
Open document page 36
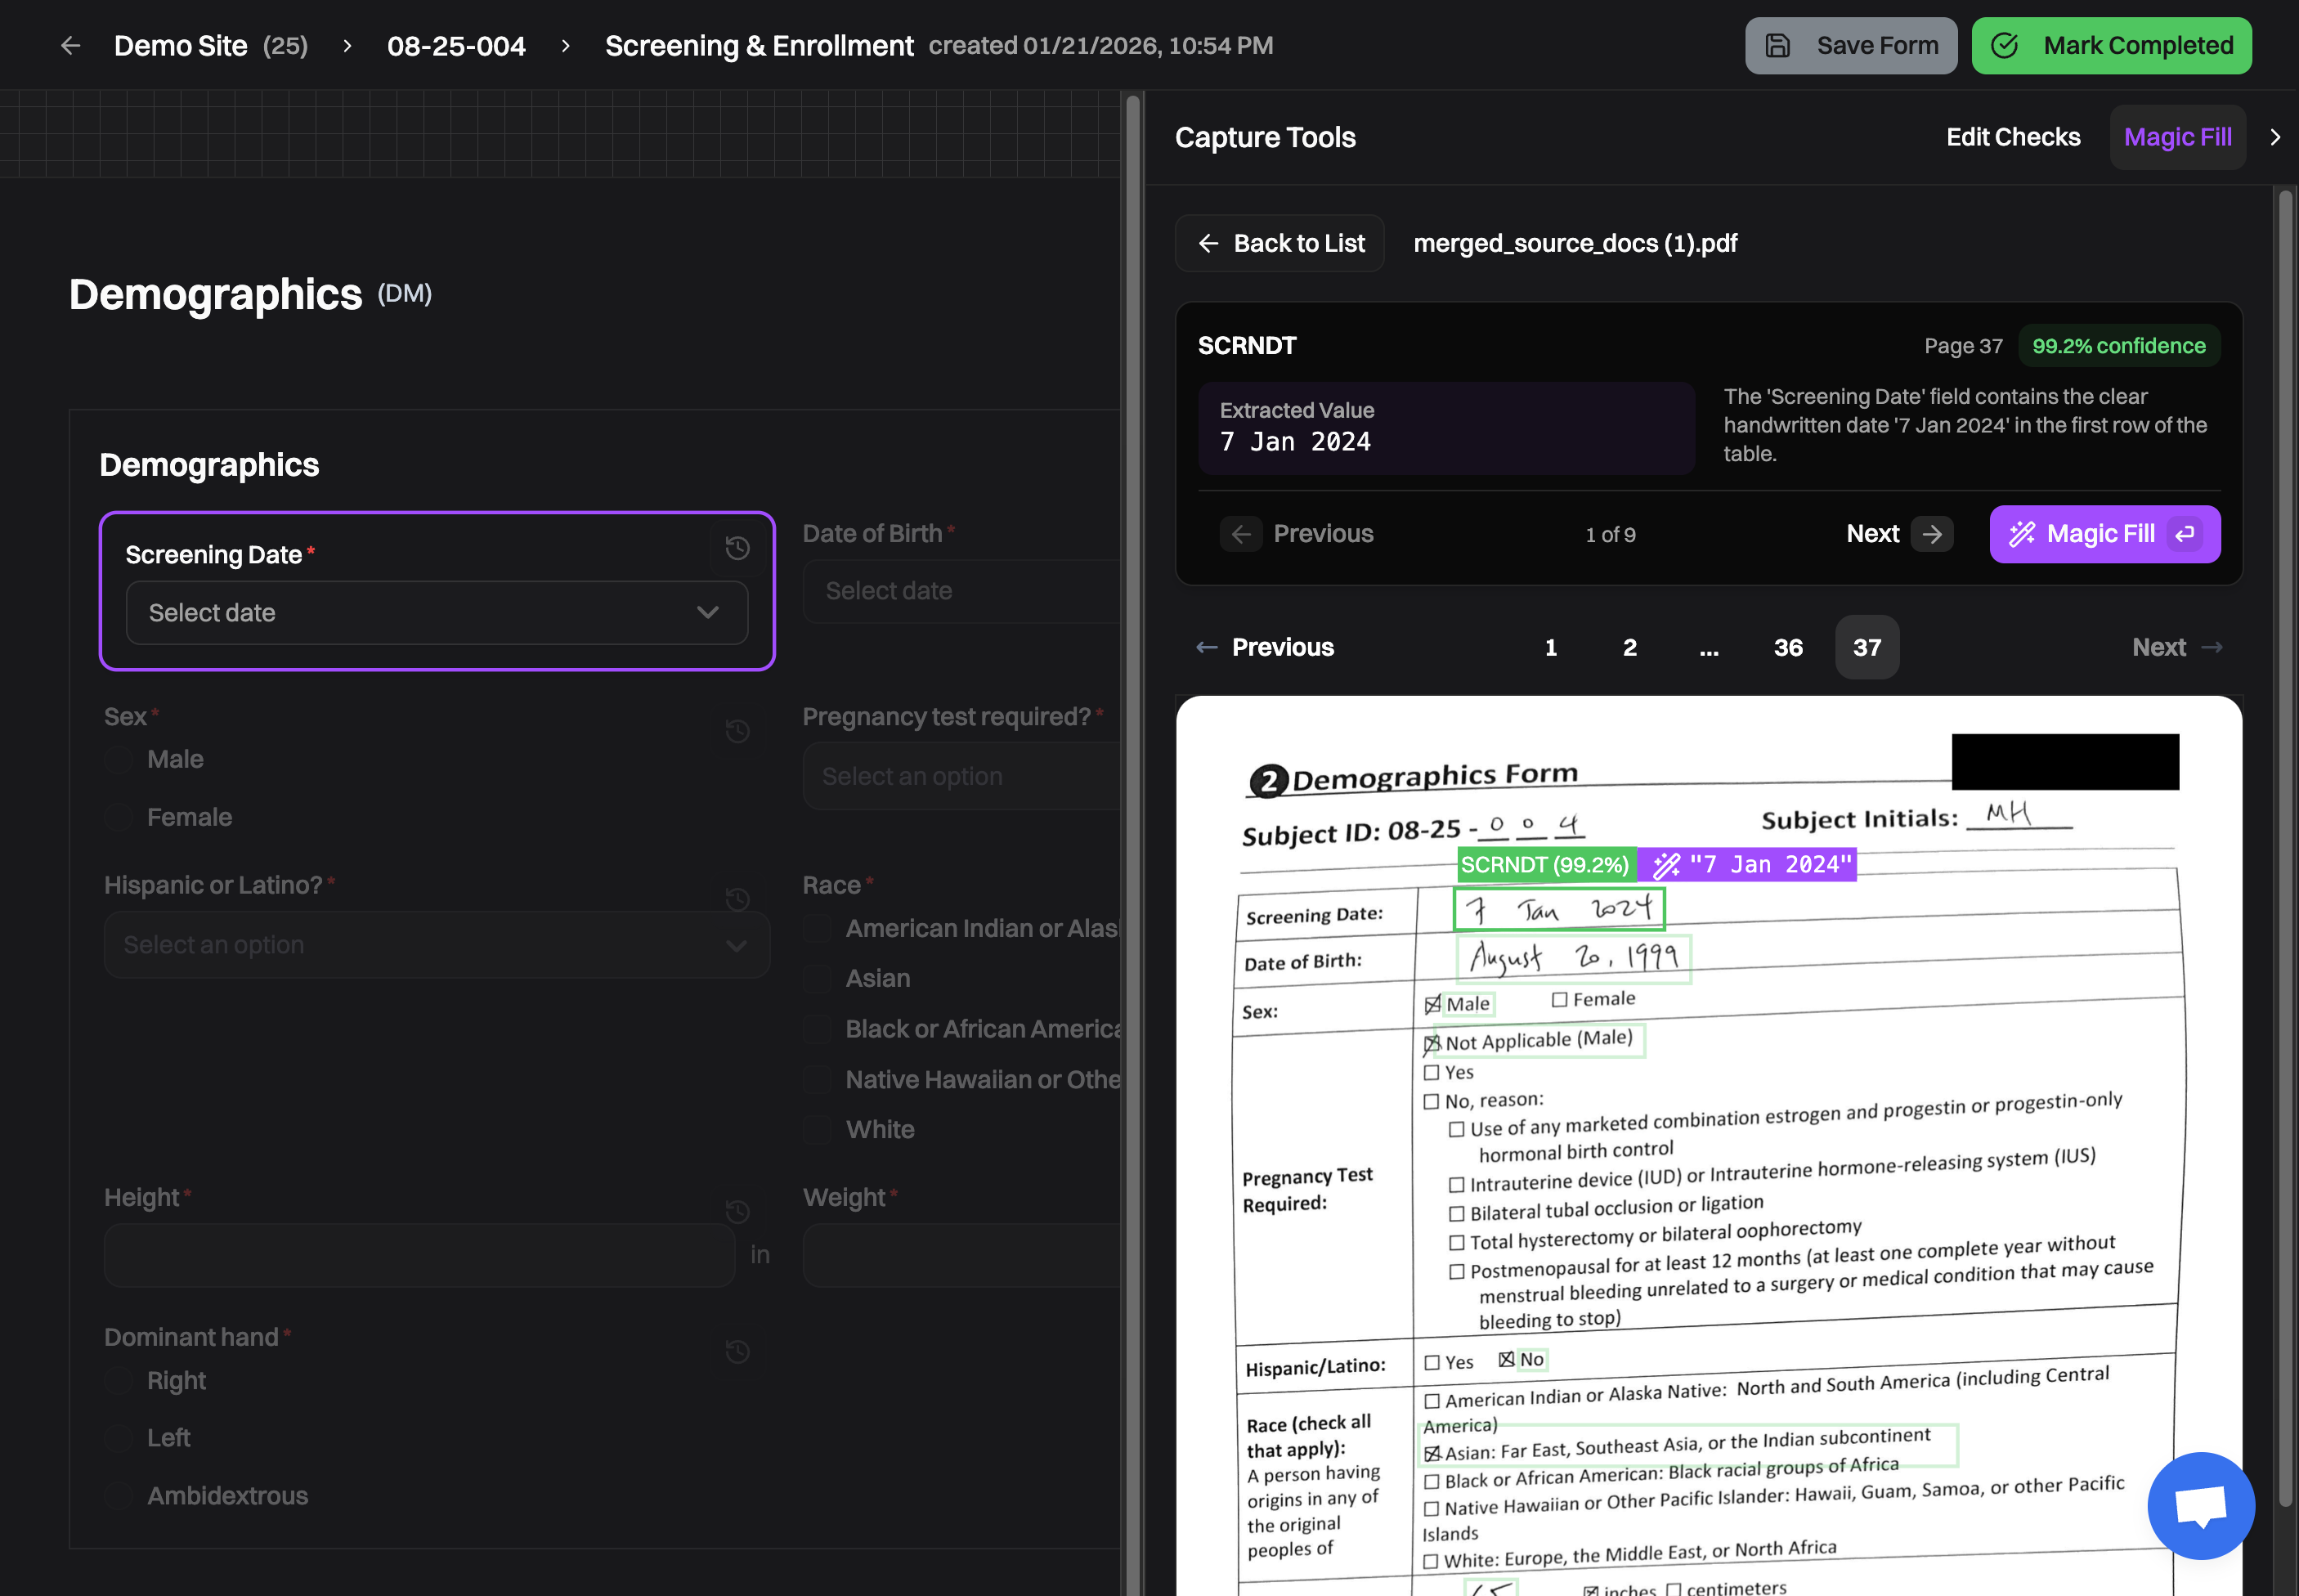[1788, 647]
